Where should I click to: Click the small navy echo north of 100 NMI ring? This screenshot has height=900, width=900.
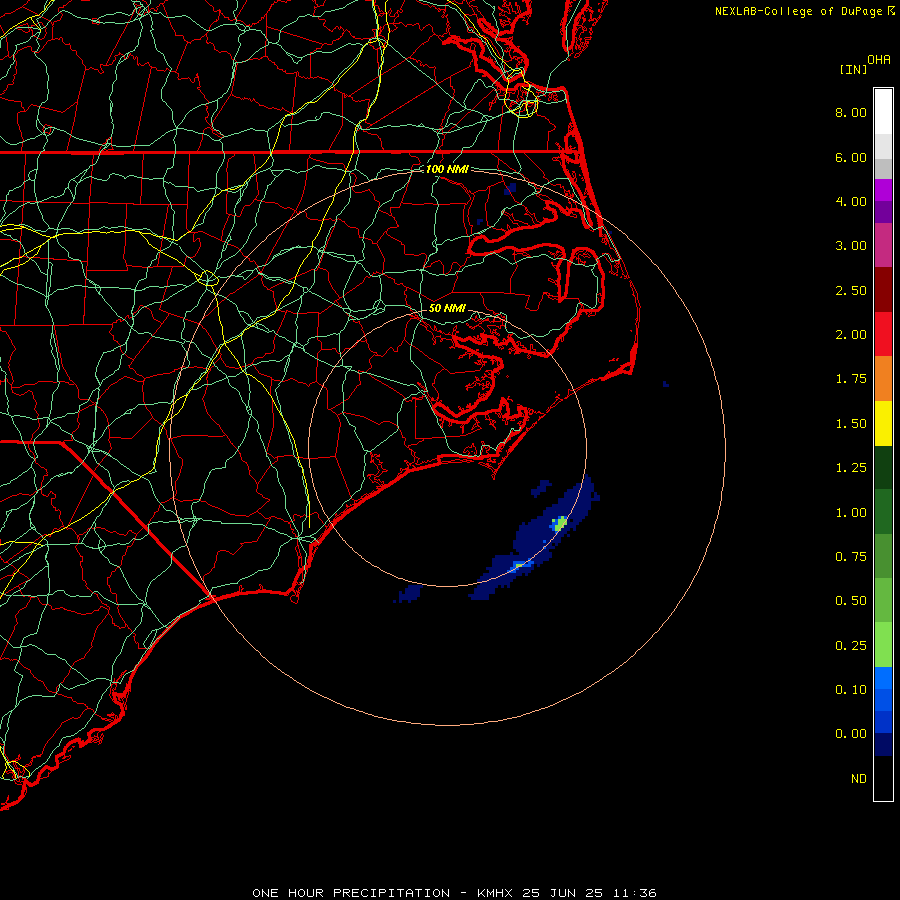510,188
